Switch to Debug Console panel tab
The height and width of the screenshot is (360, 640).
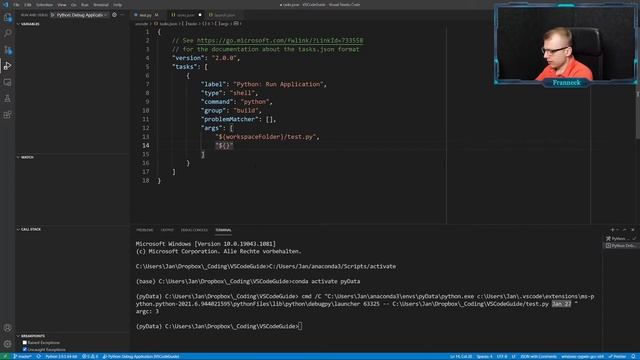pos(194,230)
